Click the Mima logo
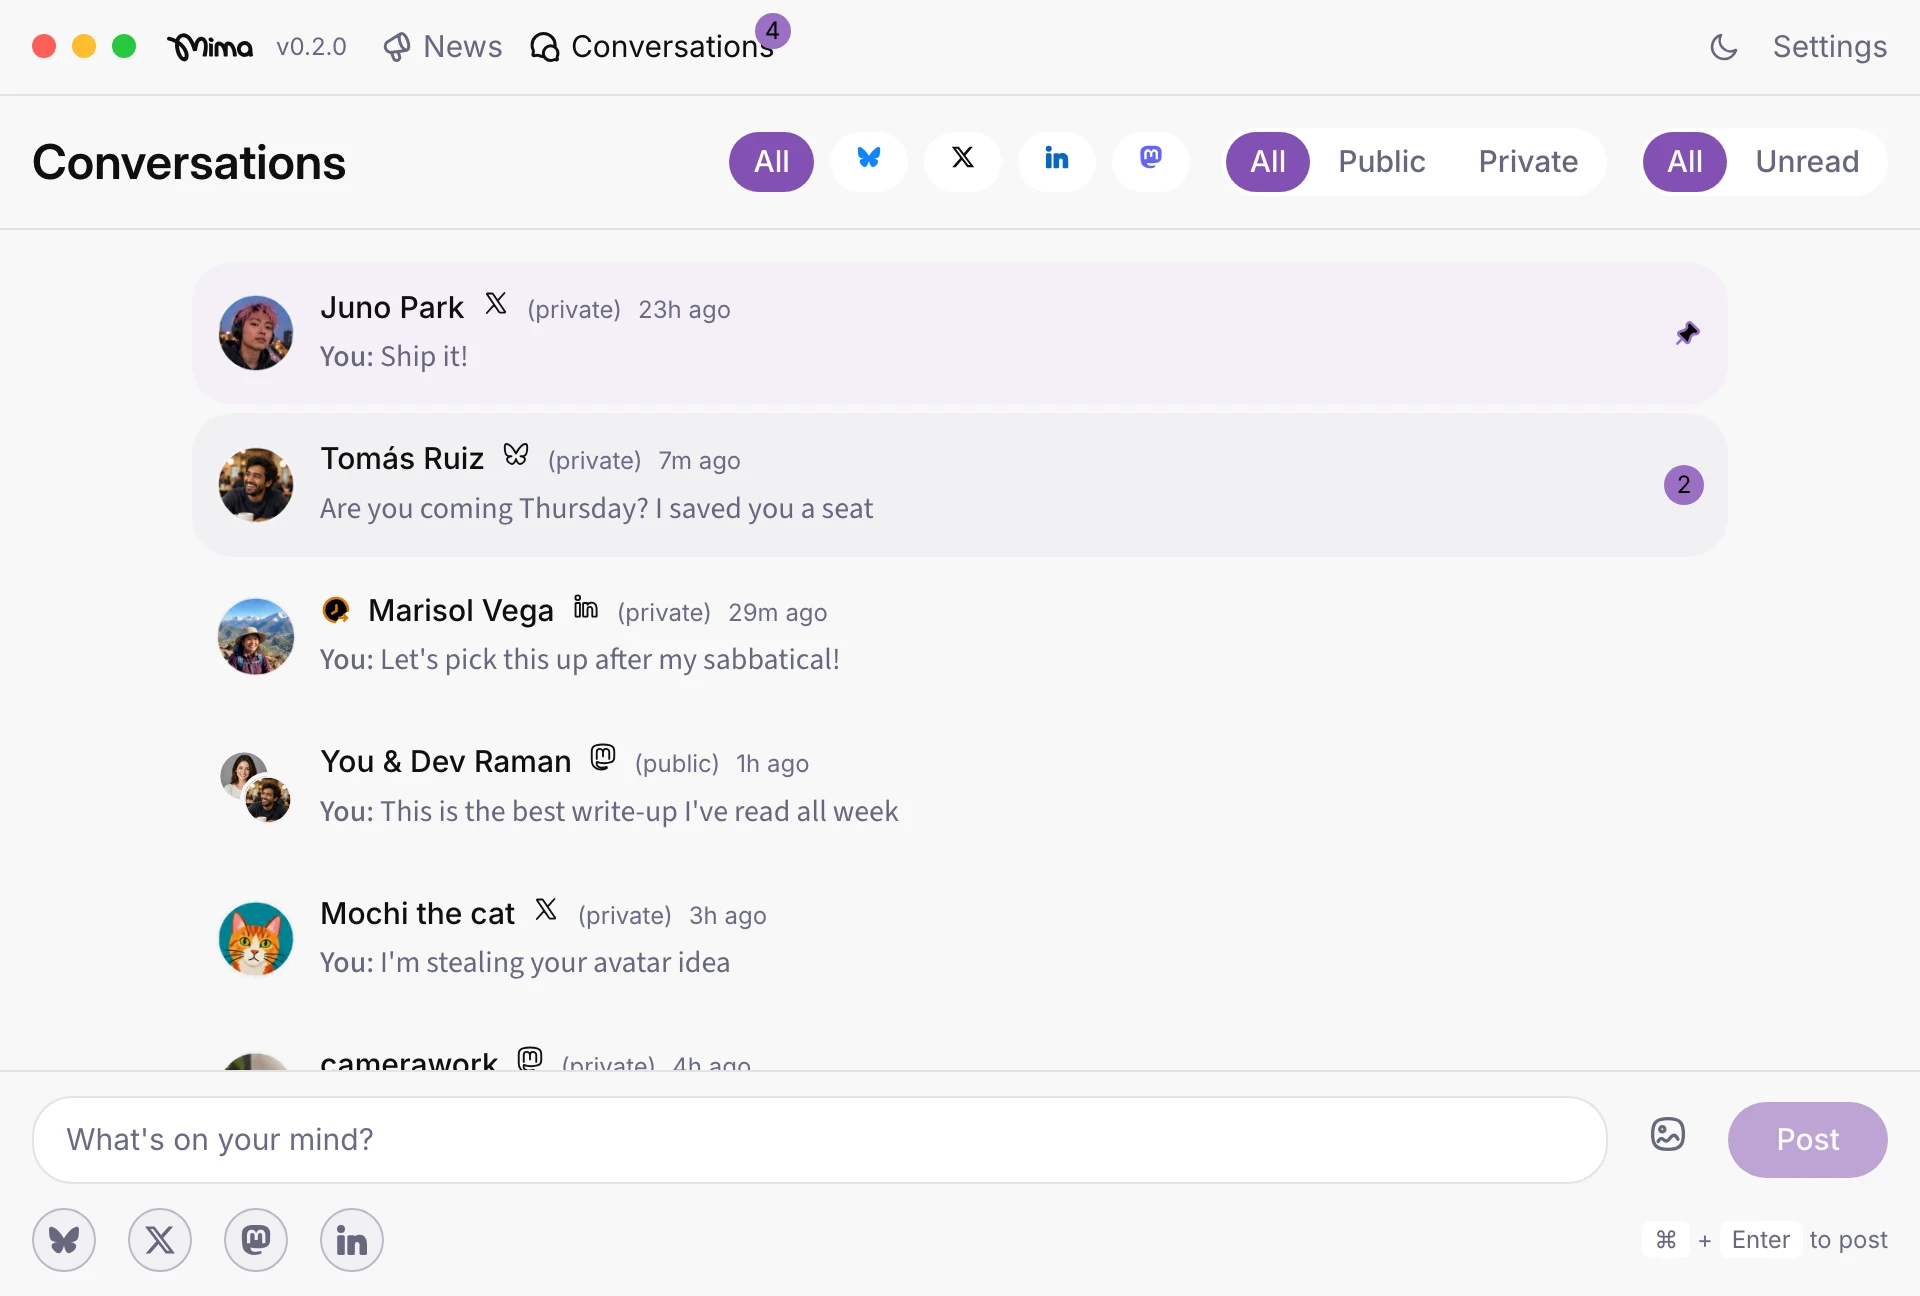1920x1296 pixels. [210, 47]
